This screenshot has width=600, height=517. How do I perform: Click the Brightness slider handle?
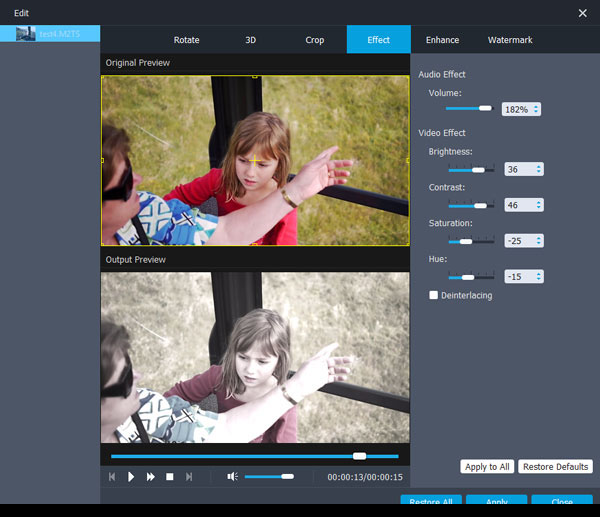(478, 170)
